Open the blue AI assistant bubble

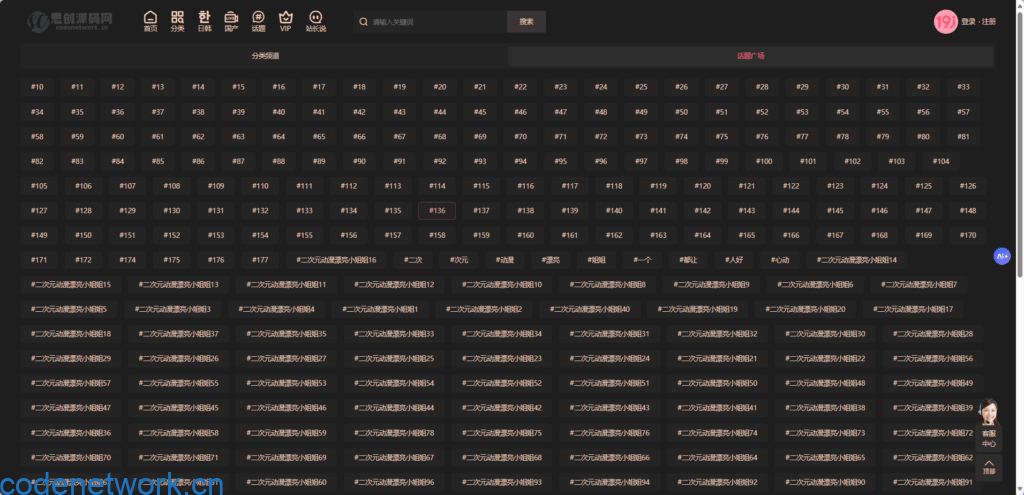(x=1002, y=257)
